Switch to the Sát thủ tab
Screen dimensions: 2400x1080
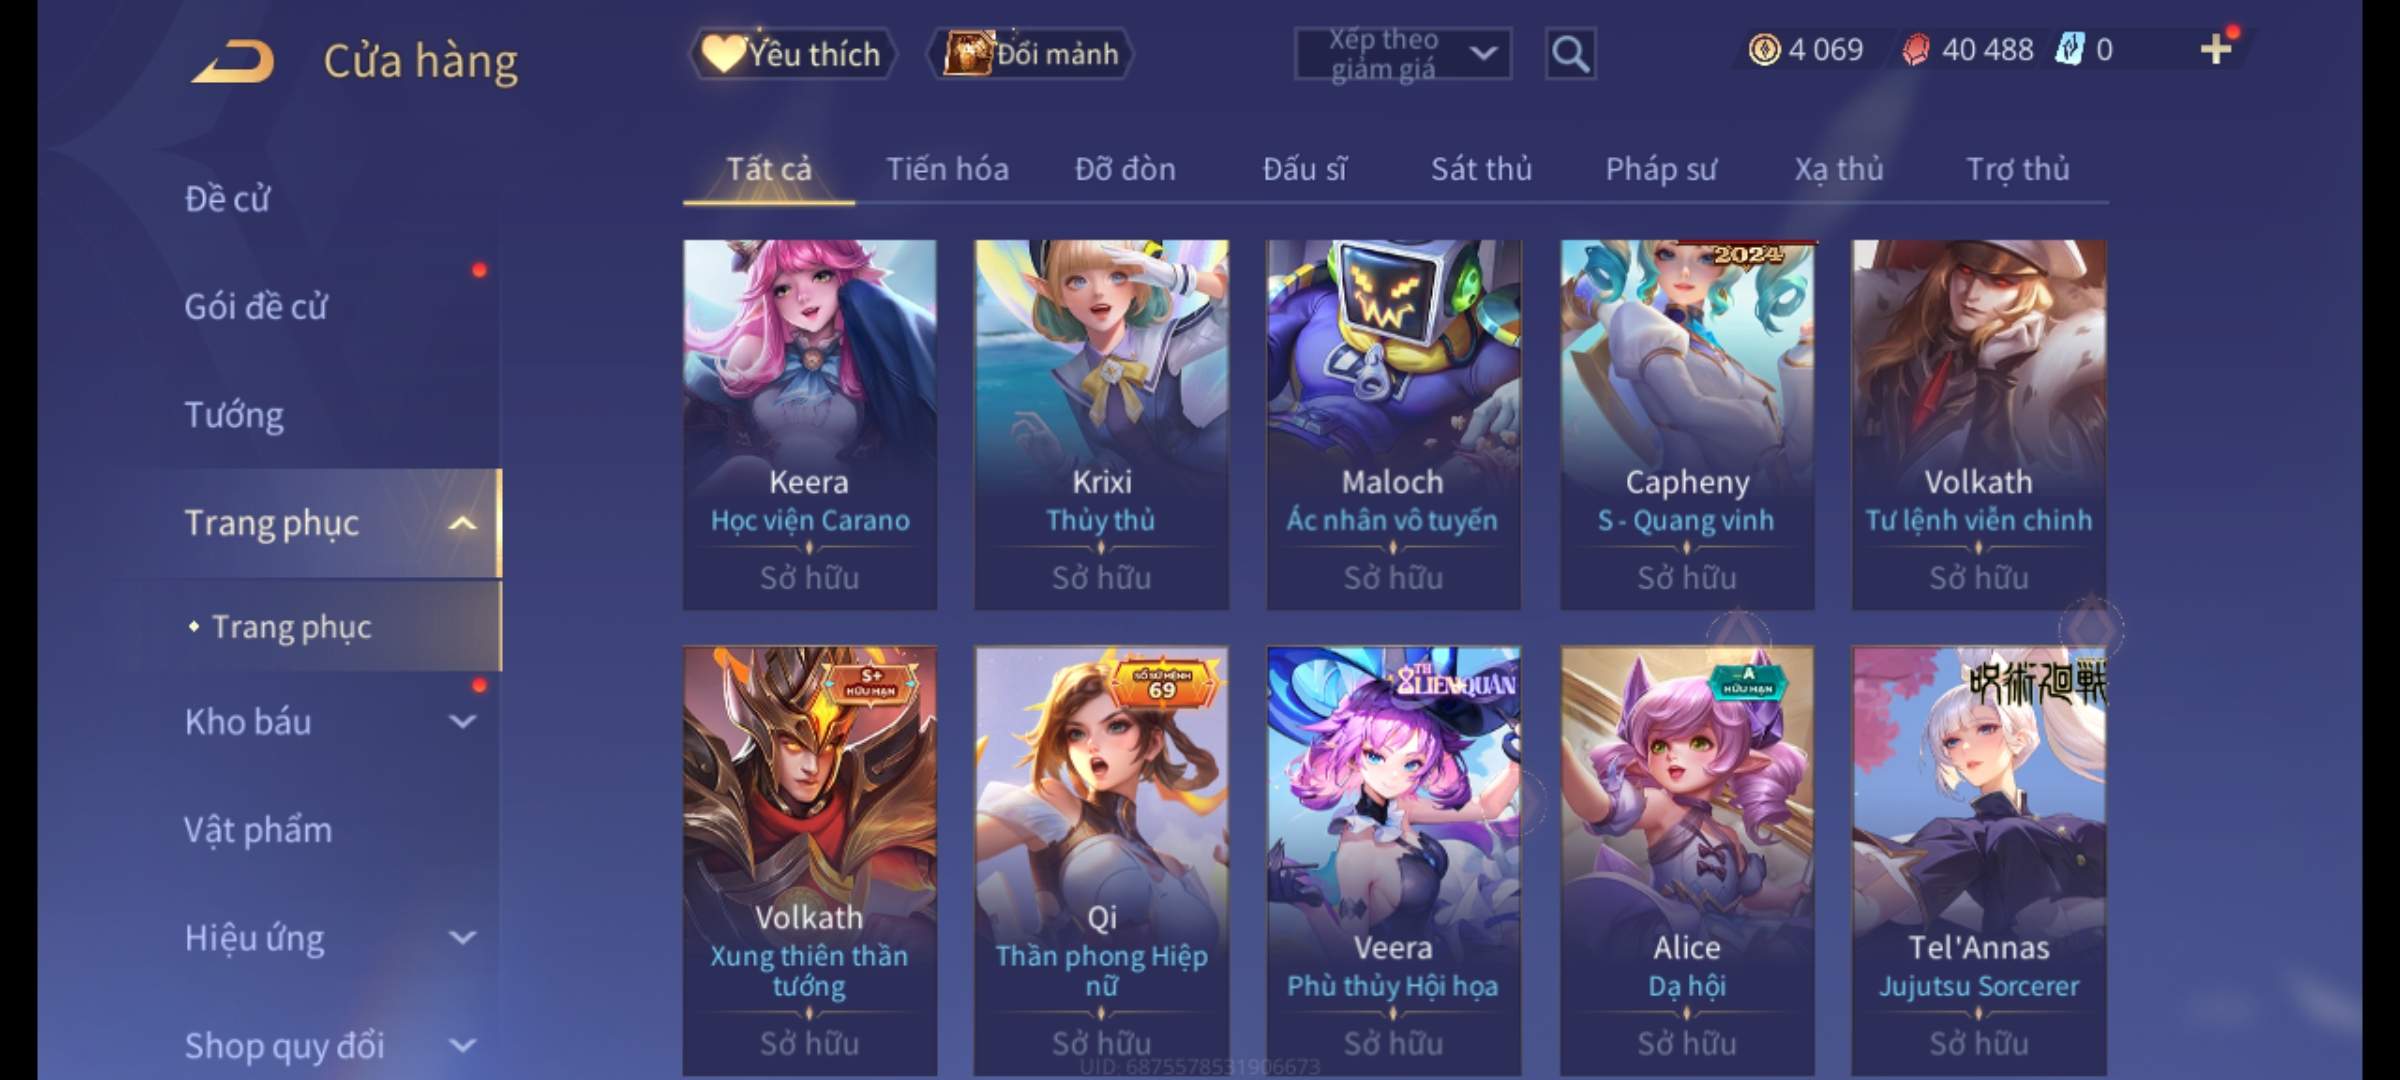pos(1481,169)
